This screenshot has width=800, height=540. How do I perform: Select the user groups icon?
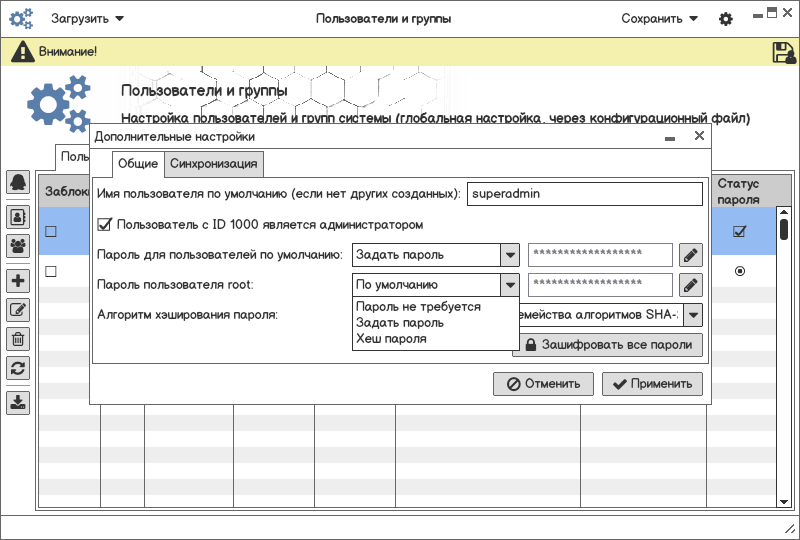18,244
